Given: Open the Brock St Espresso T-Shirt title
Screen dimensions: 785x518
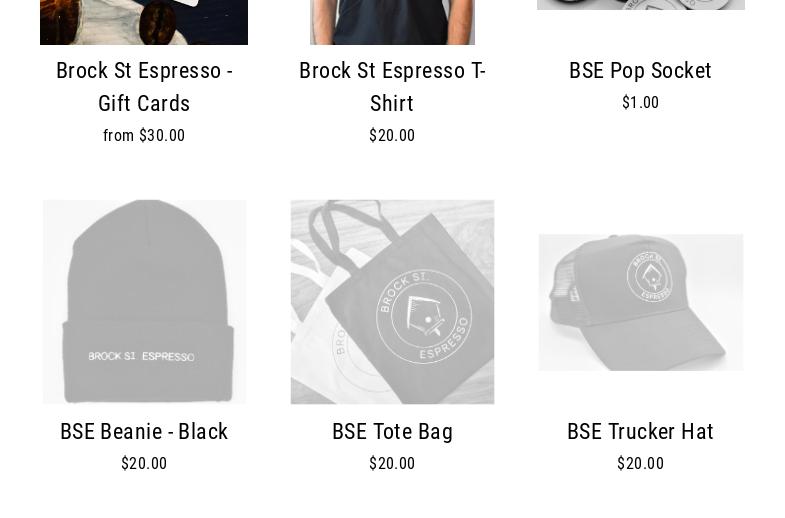Looking at the screenshot, I should point(392,87).
